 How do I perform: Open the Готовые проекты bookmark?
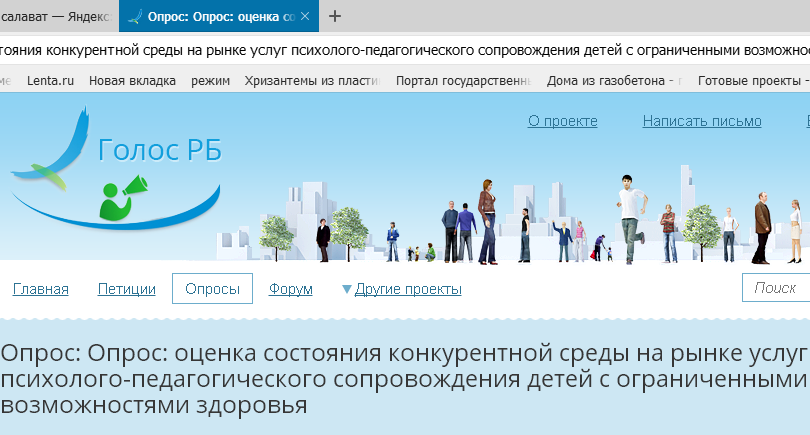tap(750, 81)
